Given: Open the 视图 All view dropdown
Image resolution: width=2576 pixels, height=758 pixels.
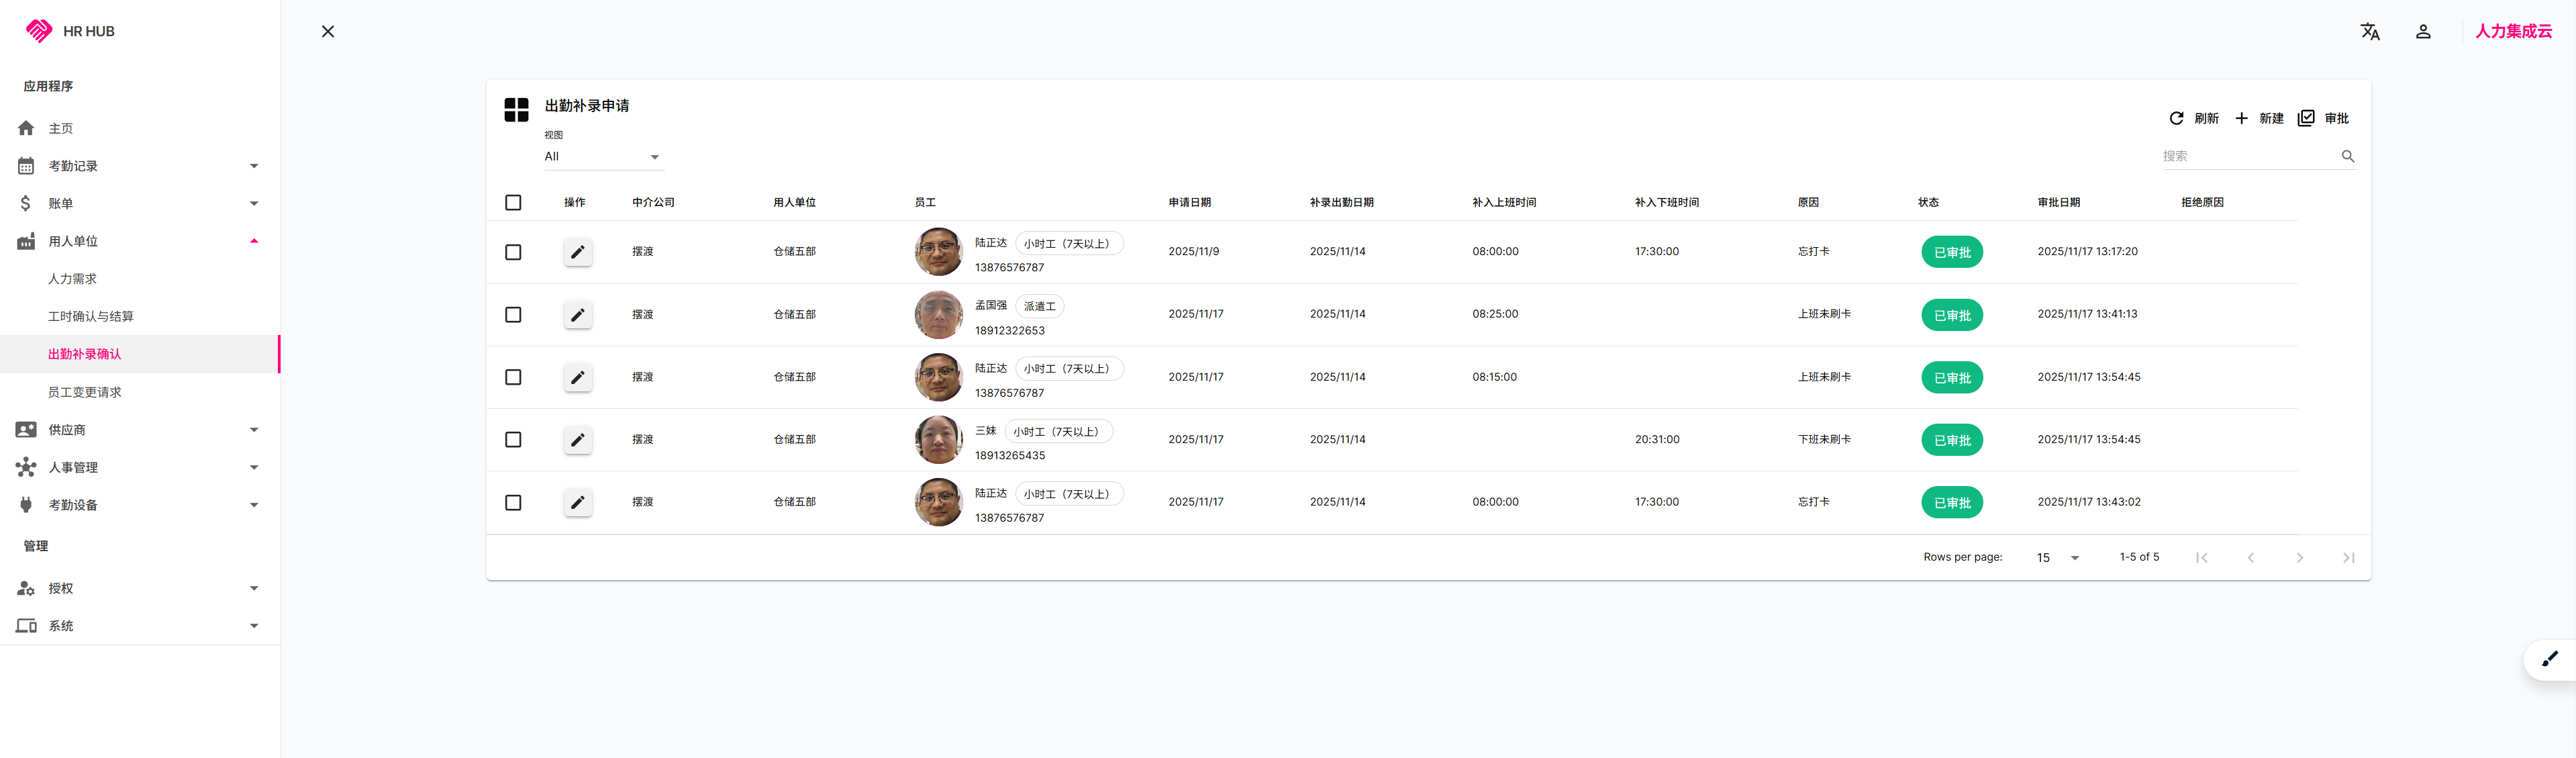Looking at the screenshot, I should tap(601, 157).
